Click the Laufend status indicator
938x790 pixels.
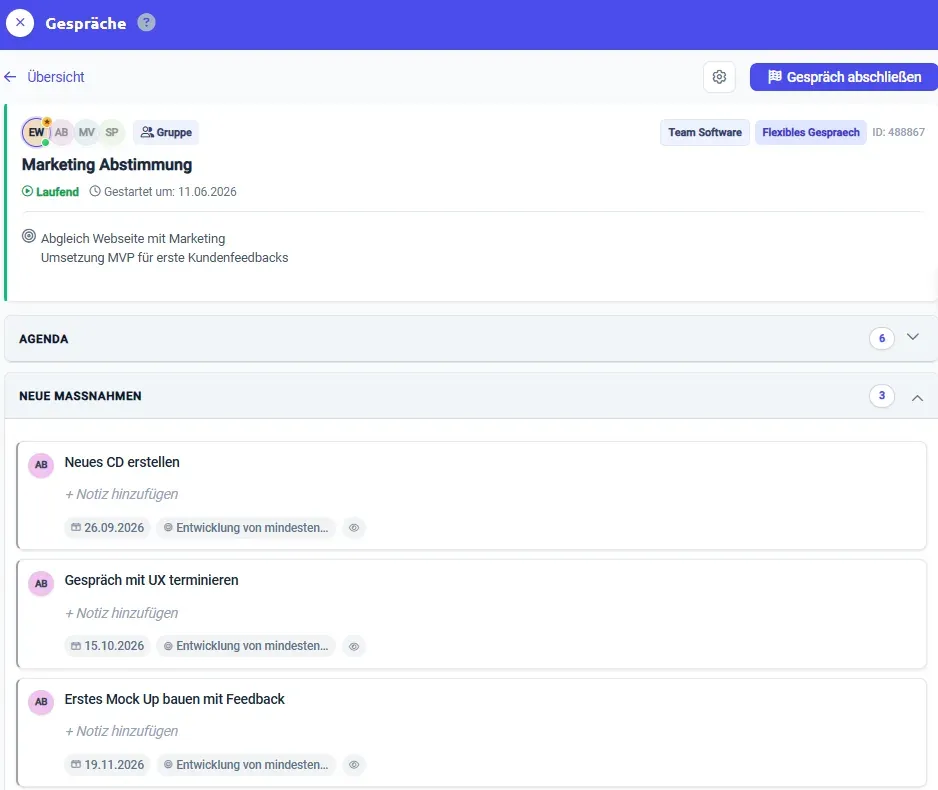tap(50, 191)
